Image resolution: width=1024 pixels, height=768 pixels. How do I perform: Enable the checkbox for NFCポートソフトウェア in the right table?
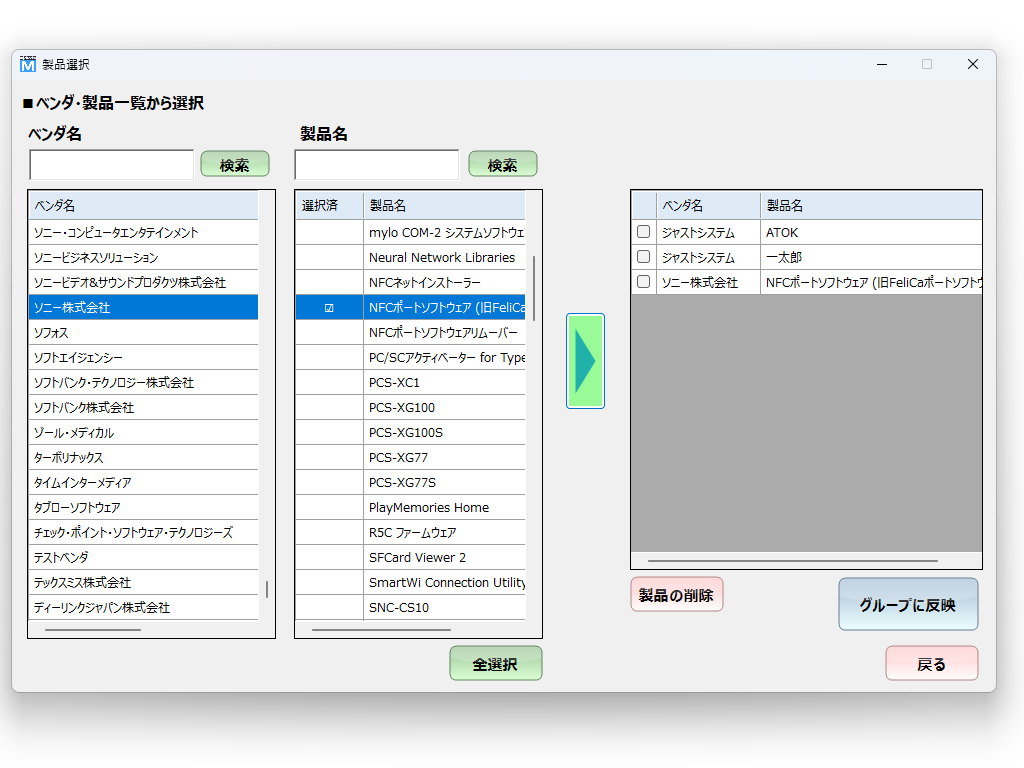(643, 283)
